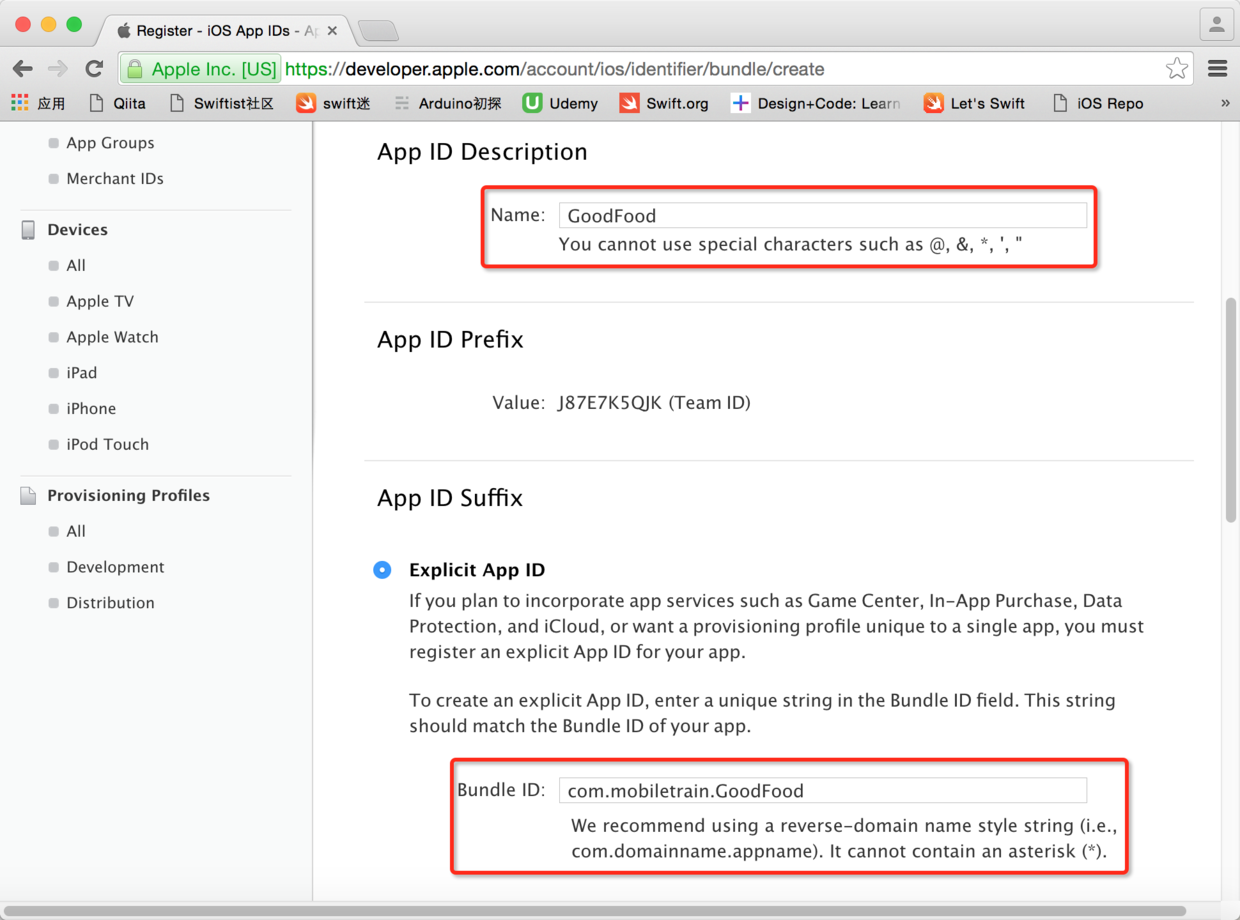Open the apps grid bookmark icon
1240x920 pixels.
tap(20, 103)
